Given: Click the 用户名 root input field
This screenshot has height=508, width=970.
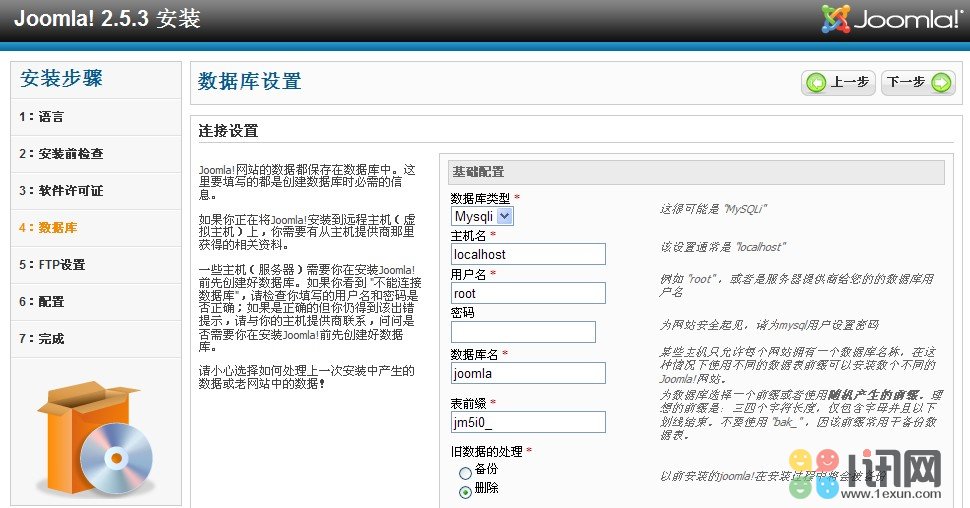Looking at the screenshot, I should click(528, 294).
